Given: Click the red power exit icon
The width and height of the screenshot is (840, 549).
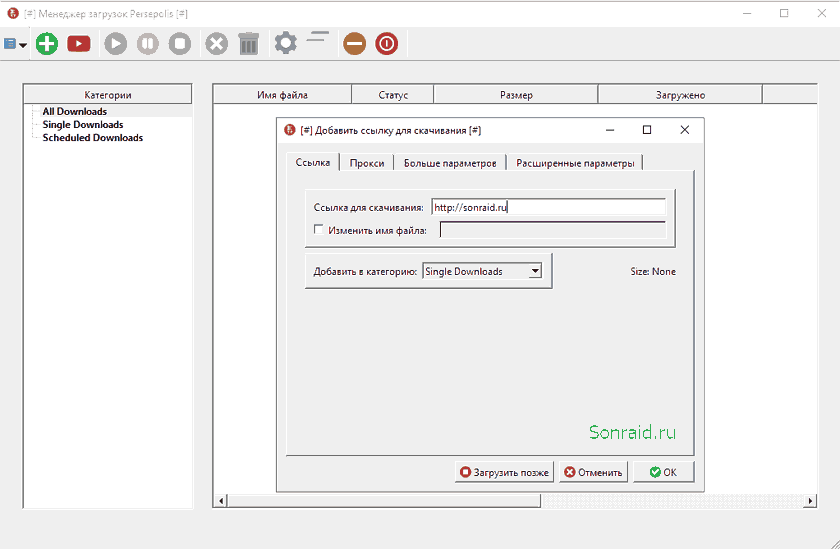Looking at the screenshot, I should click(387, 43).
